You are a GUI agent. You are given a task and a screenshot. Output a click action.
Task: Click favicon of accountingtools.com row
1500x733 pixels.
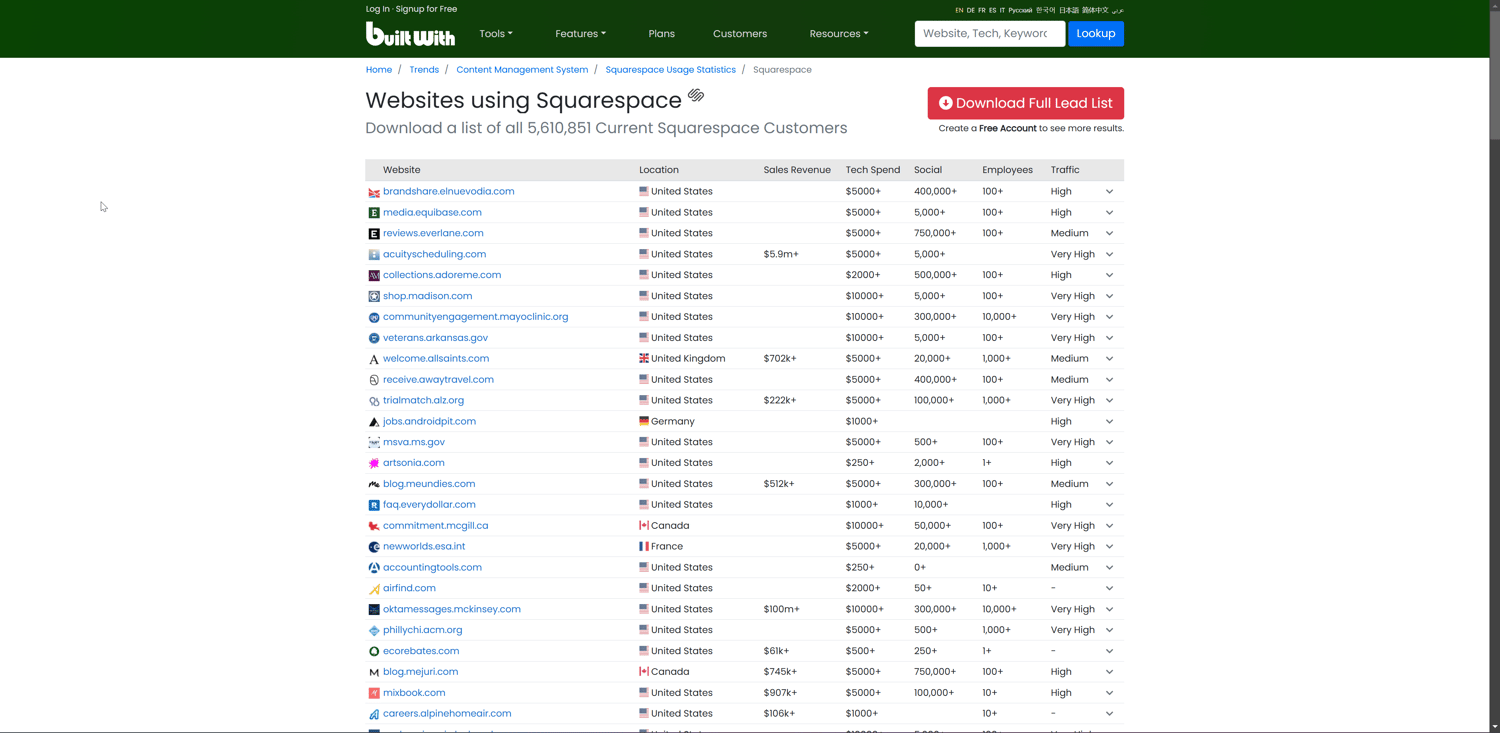374,568
